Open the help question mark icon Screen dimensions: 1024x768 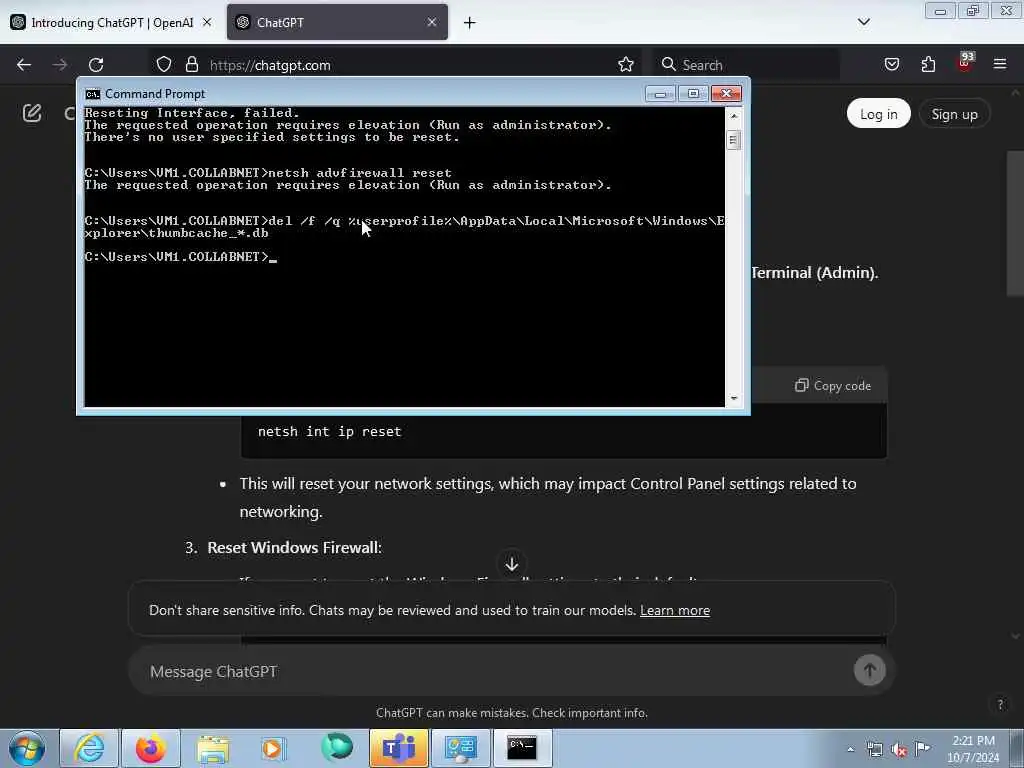click(x=1000, y=704)
